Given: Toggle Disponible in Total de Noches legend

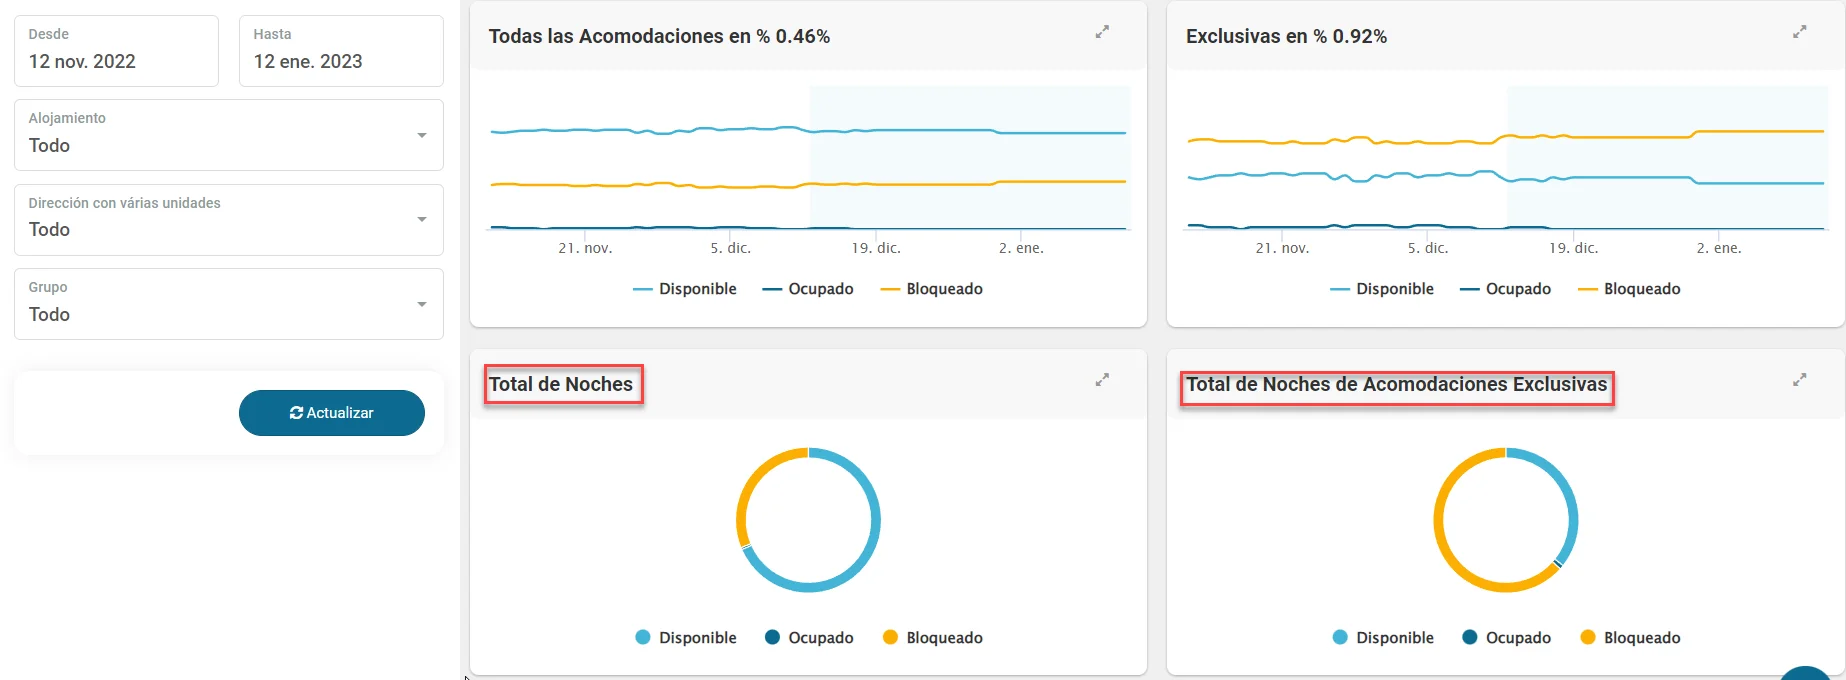Looking at the screenshot, I should [686, 638].
